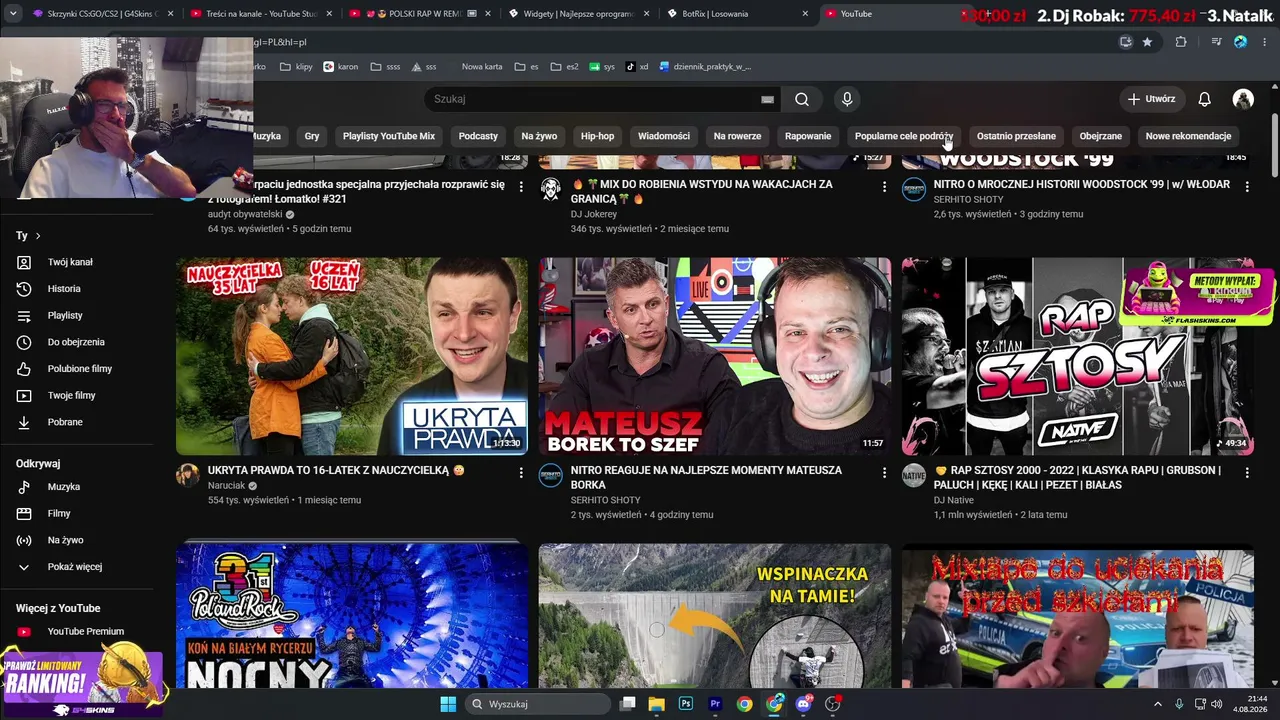Click the Utwórz create button
Viewport: 1280px width, 720px height.
click(1152, 99)
